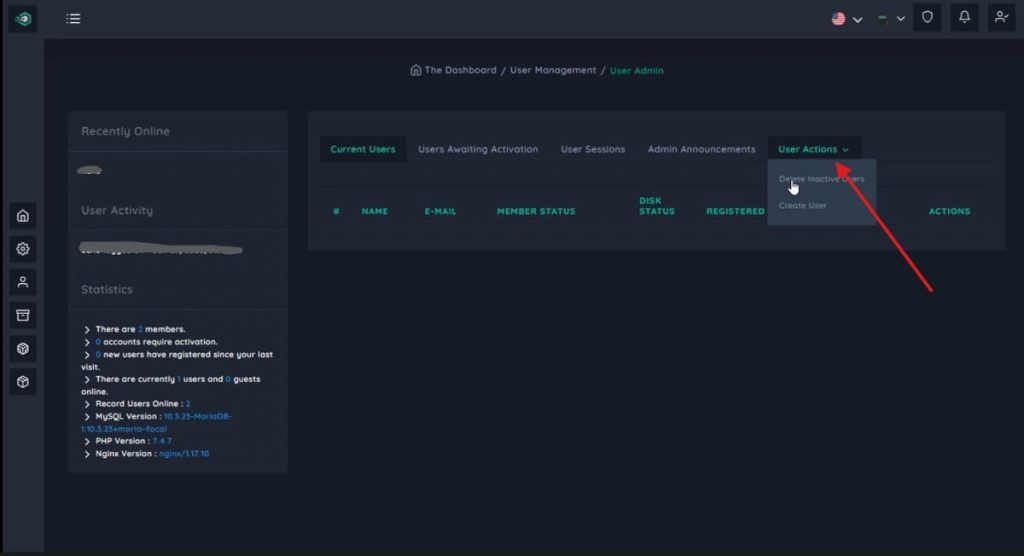The width and height of the screenshot is (1024, 556).
Task: Click the nginx/1.17.10 version value
Action: pos(184,453)
